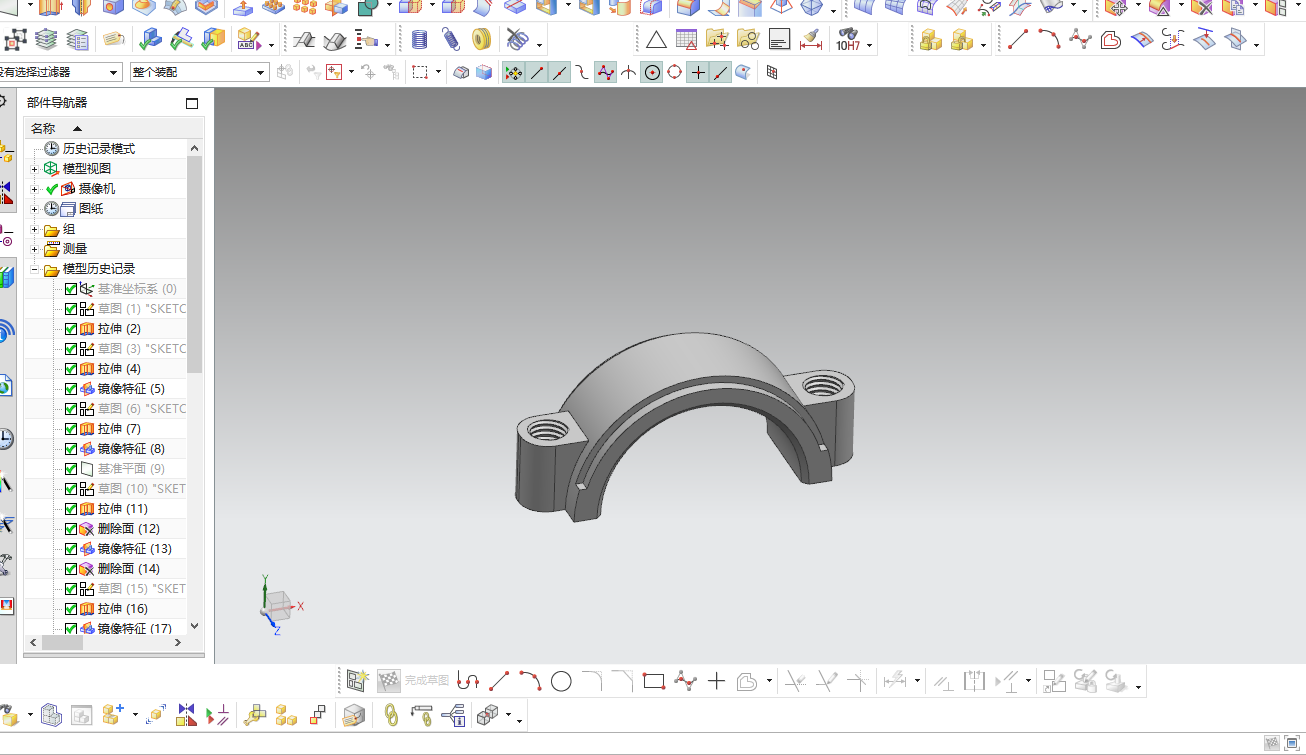Uncheck the 镜像特征 (5) feature checkbox
The height and width of the screenshot is (755, 1306).
point(71,389)
